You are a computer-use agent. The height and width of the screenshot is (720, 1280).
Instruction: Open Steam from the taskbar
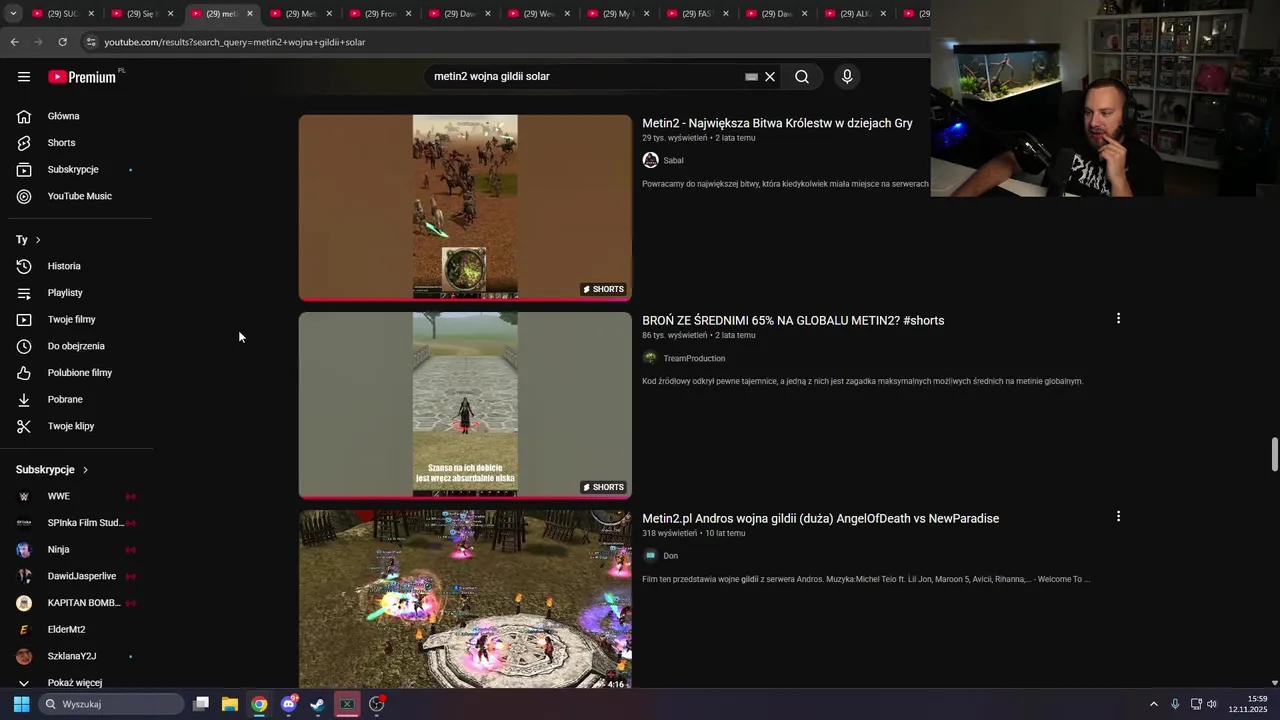(318, 704)
